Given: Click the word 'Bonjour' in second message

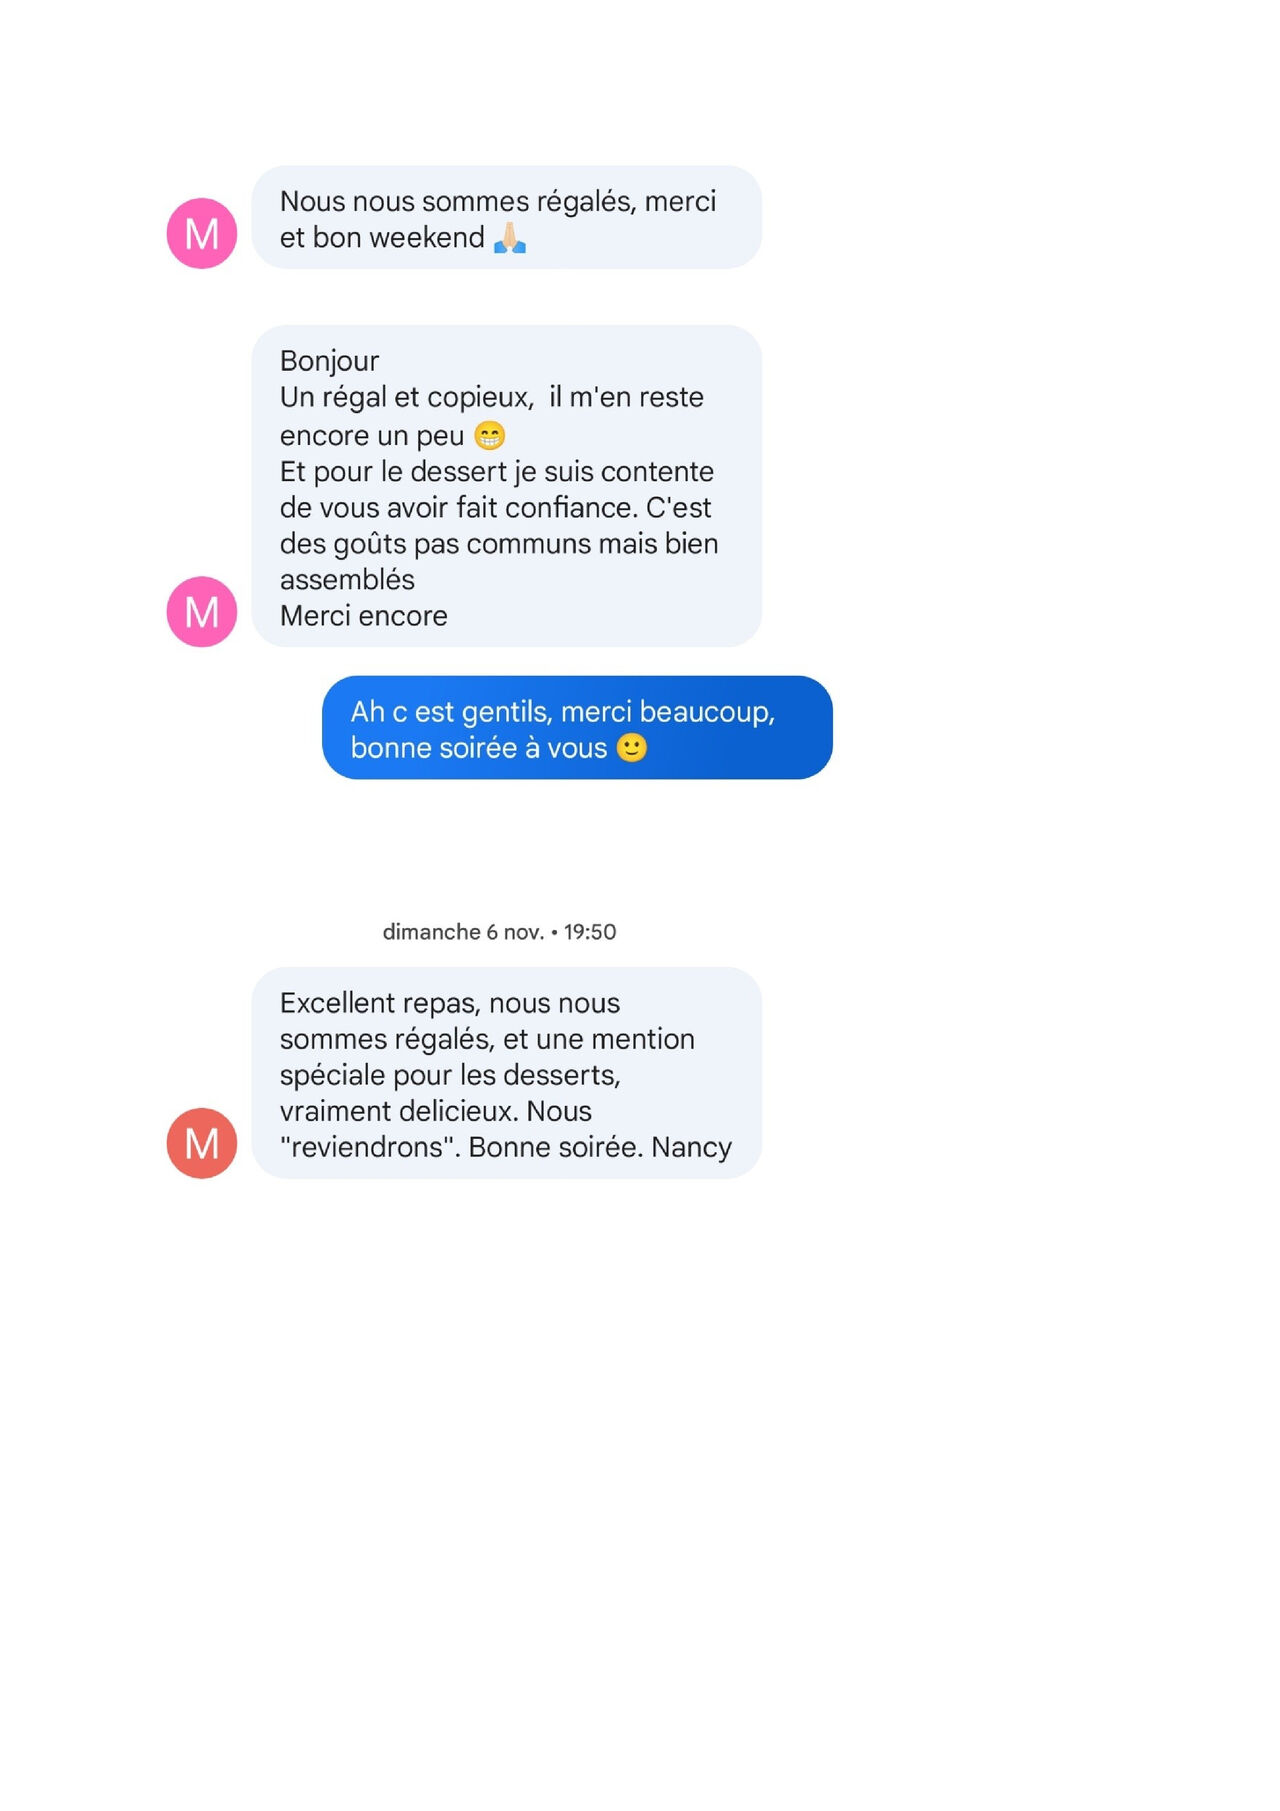Looking at the screenshot, I should click(x=329, y=361).
